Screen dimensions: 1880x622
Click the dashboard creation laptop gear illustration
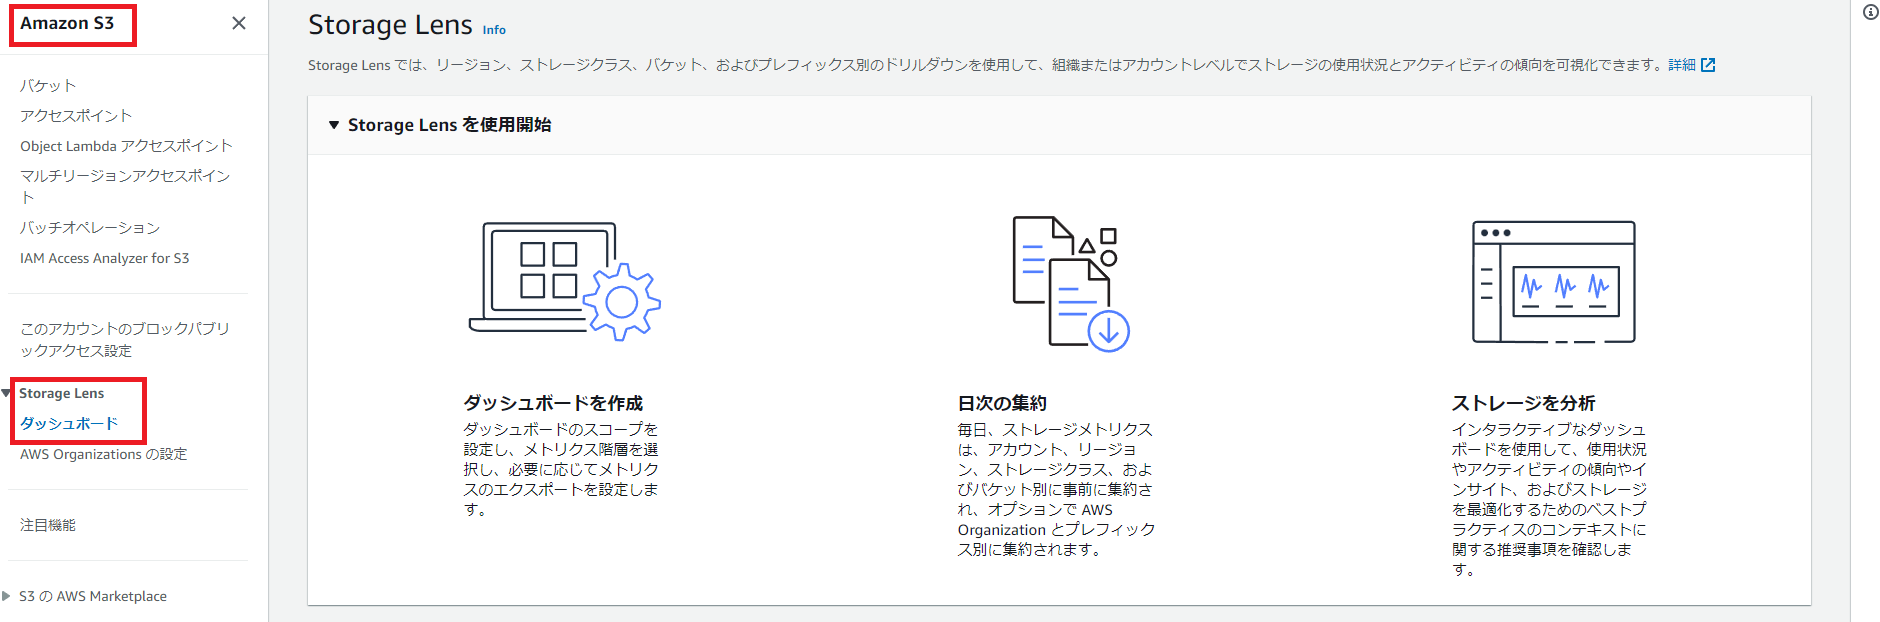click(565, 281)
